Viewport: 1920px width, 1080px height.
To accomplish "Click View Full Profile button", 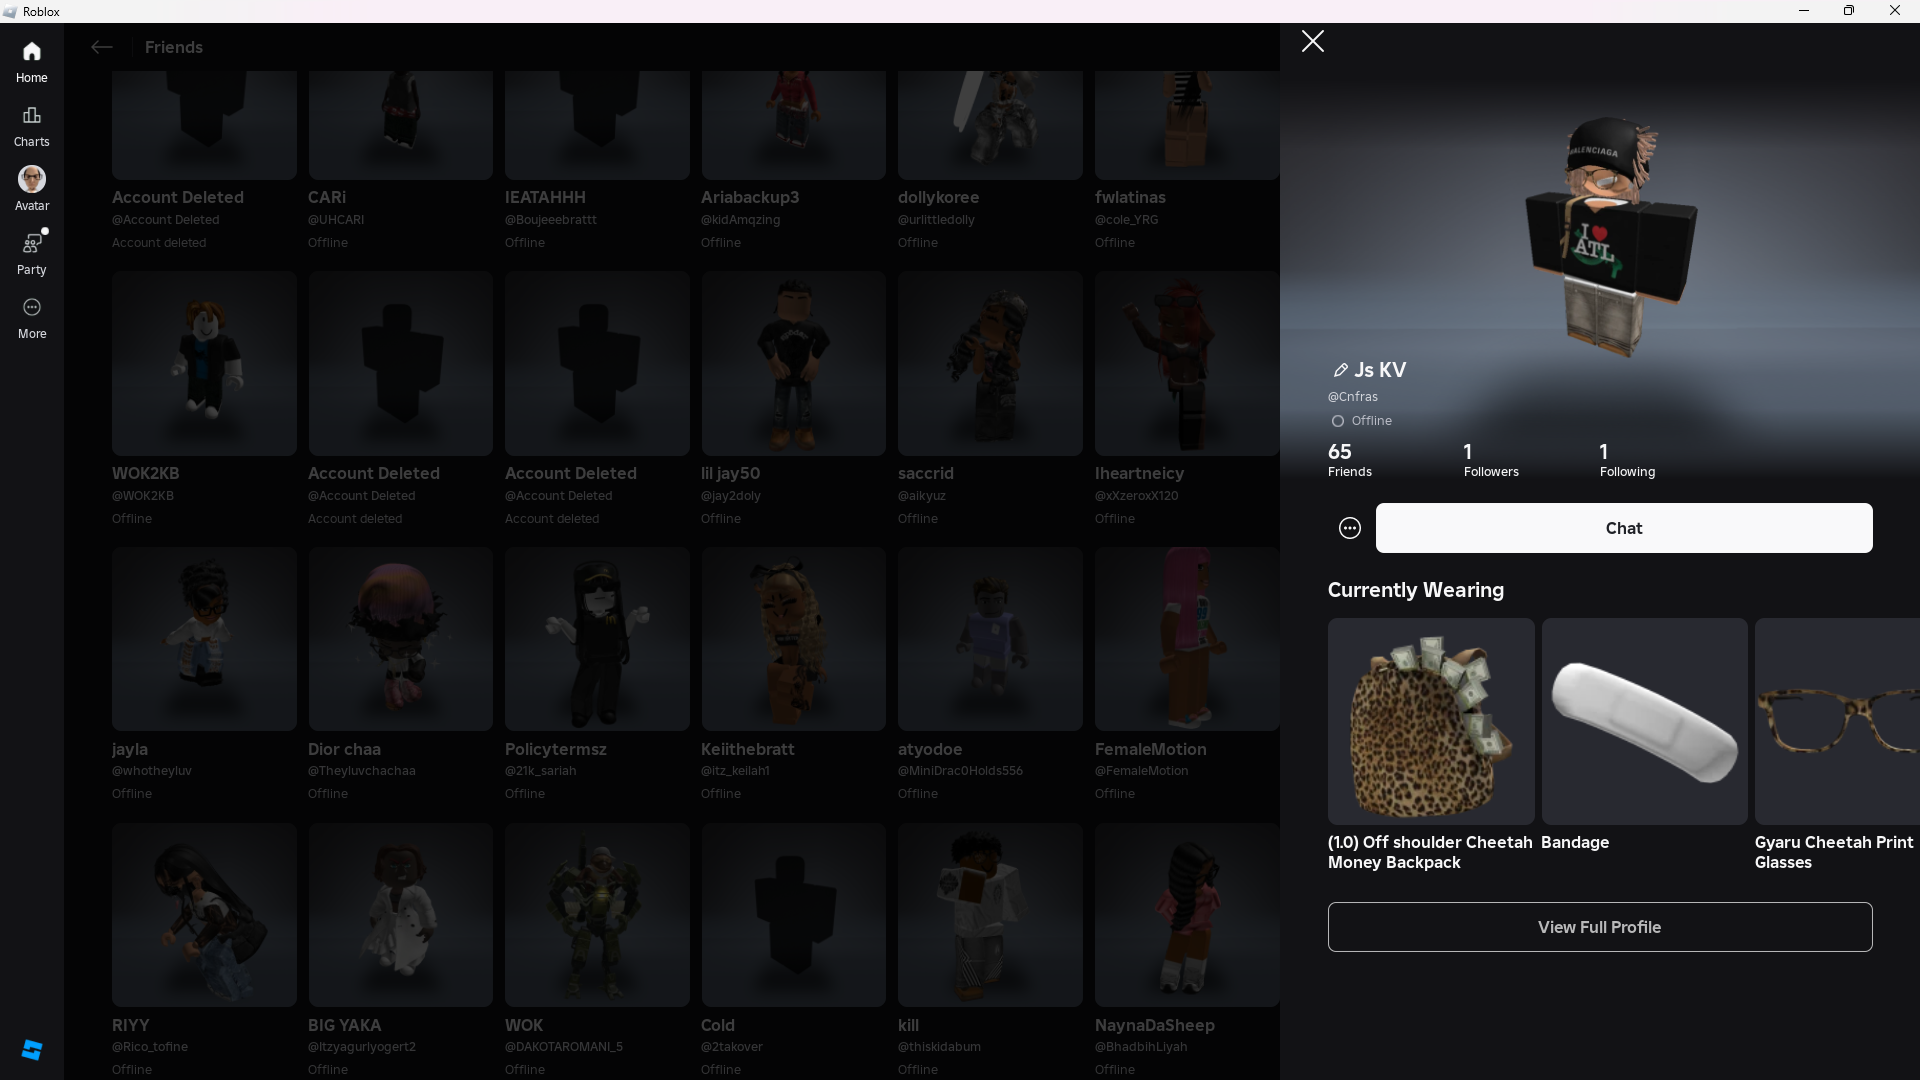I will click(1599, 927).
